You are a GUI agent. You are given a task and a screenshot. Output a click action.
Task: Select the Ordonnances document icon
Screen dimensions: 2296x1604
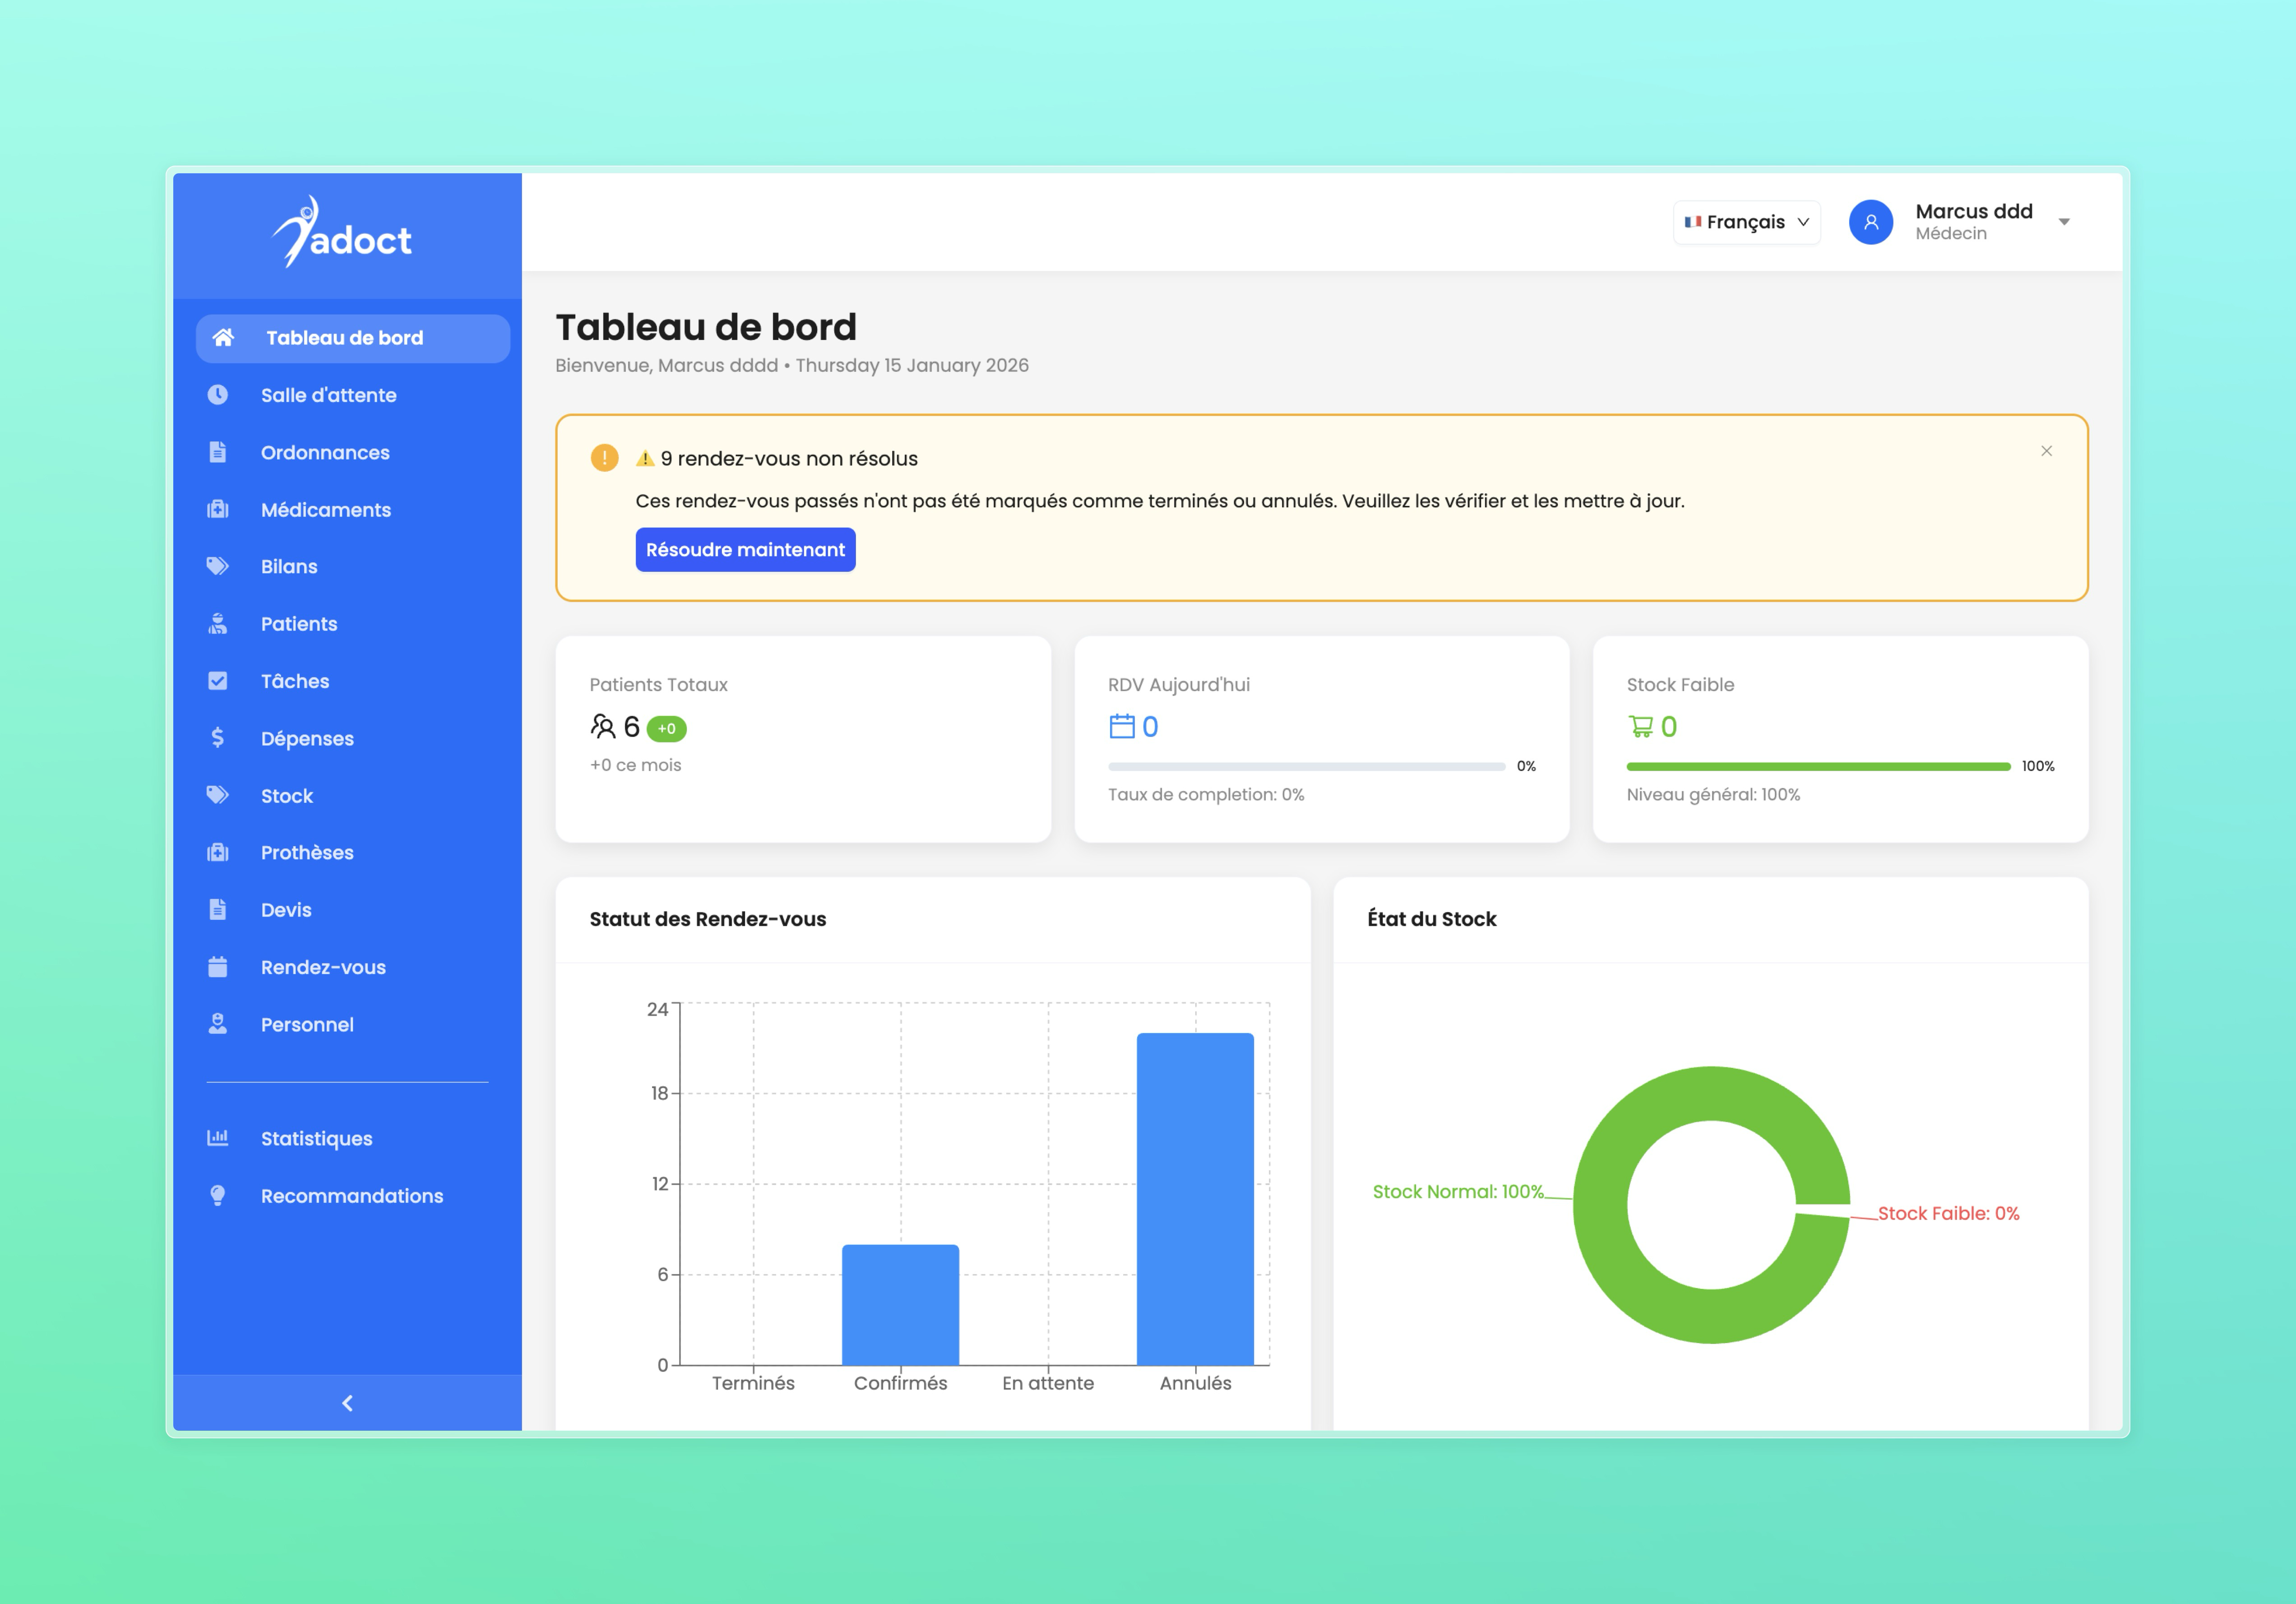[219, 452]
